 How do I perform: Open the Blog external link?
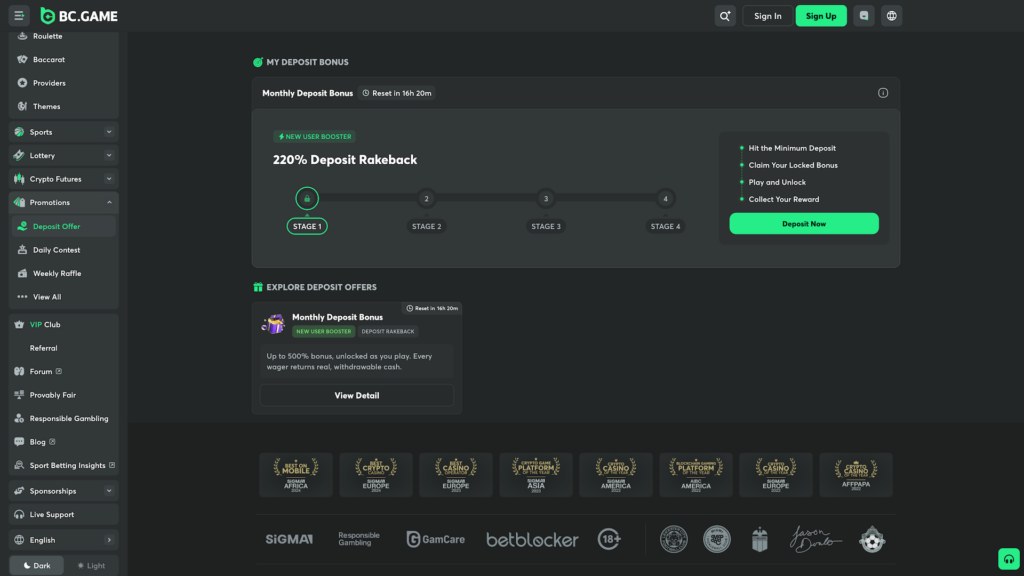tap(63, 442)
